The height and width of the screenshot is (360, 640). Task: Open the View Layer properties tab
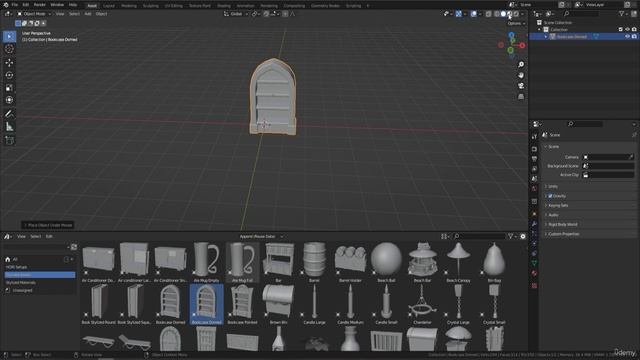(534, 169)
